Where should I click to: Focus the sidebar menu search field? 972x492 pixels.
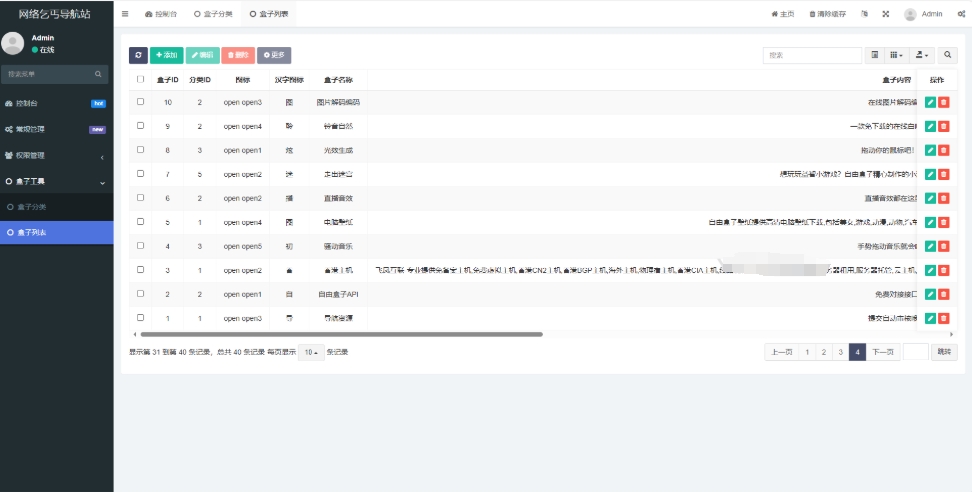point(55,74)
